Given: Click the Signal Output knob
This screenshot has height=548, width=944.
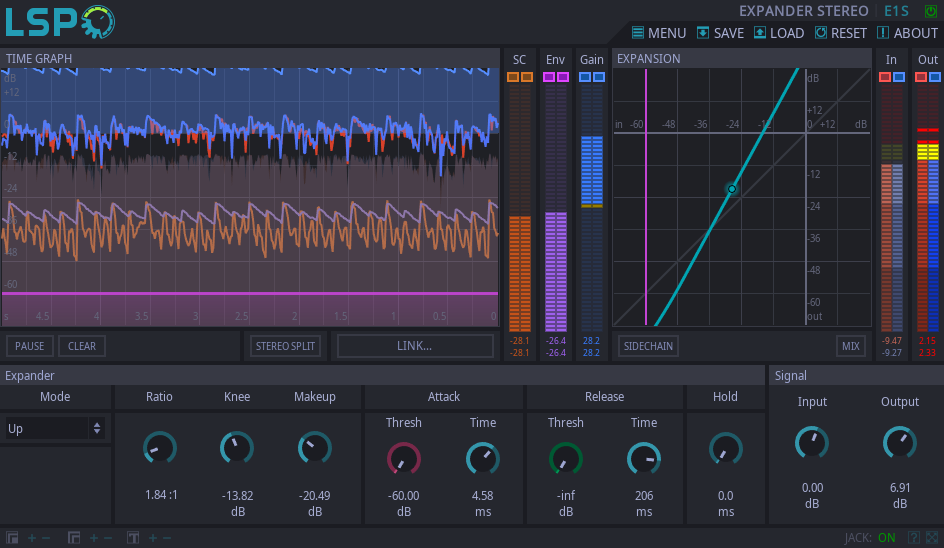Looking at the screenshot, I should (900, 443).
